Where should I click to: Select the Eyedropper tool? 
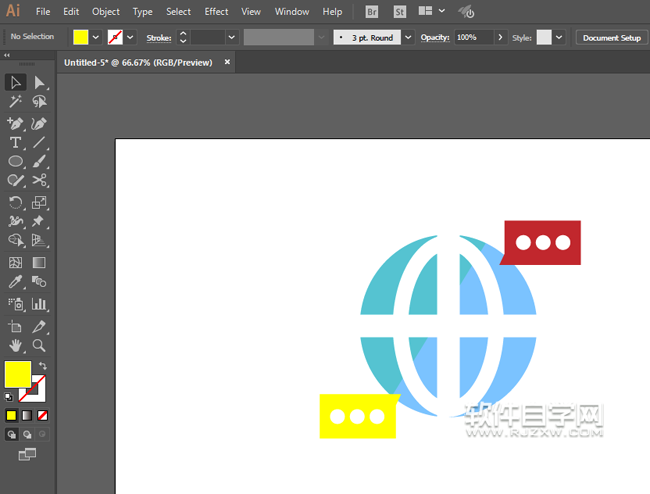[x=16, y=283]
